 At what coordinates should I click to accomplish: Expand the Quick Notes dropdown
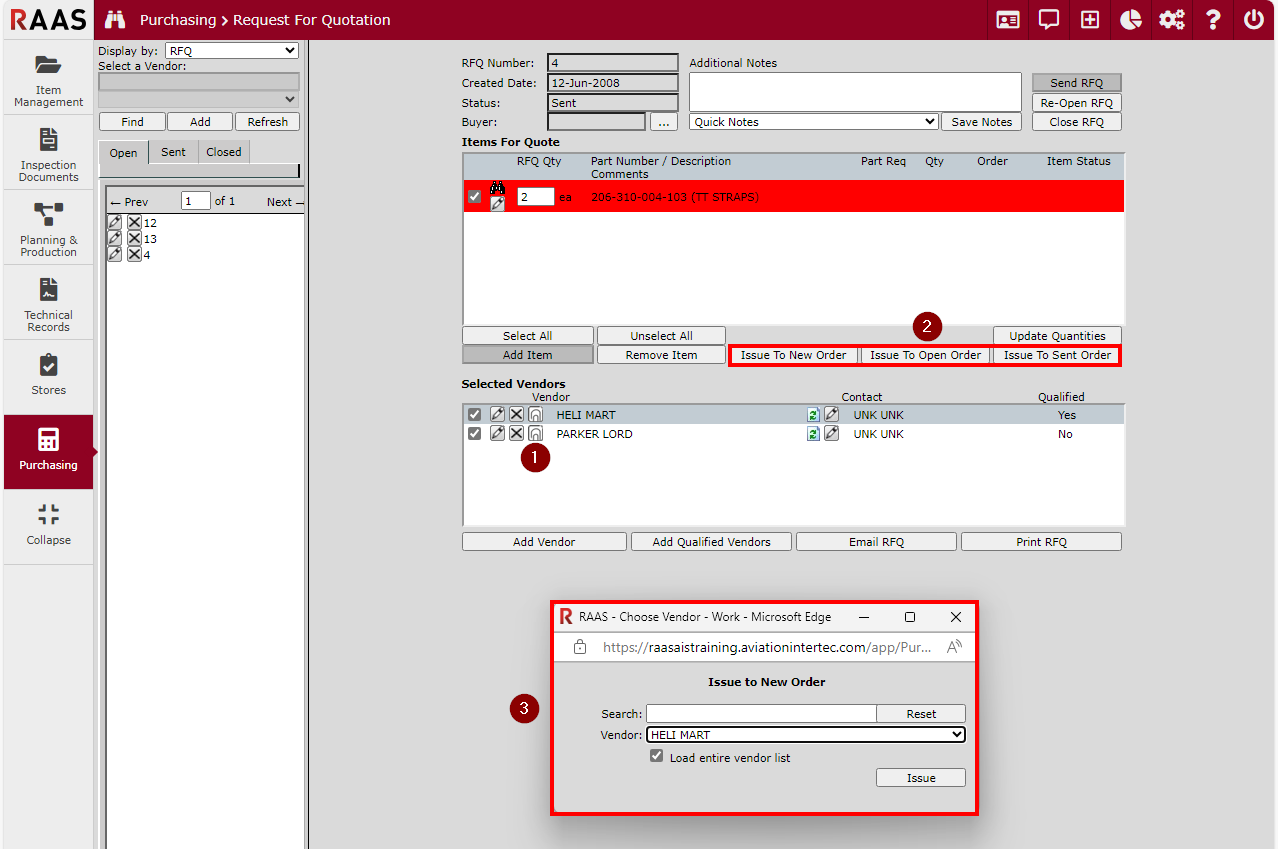pyautogui.click(x=813, y=122)
